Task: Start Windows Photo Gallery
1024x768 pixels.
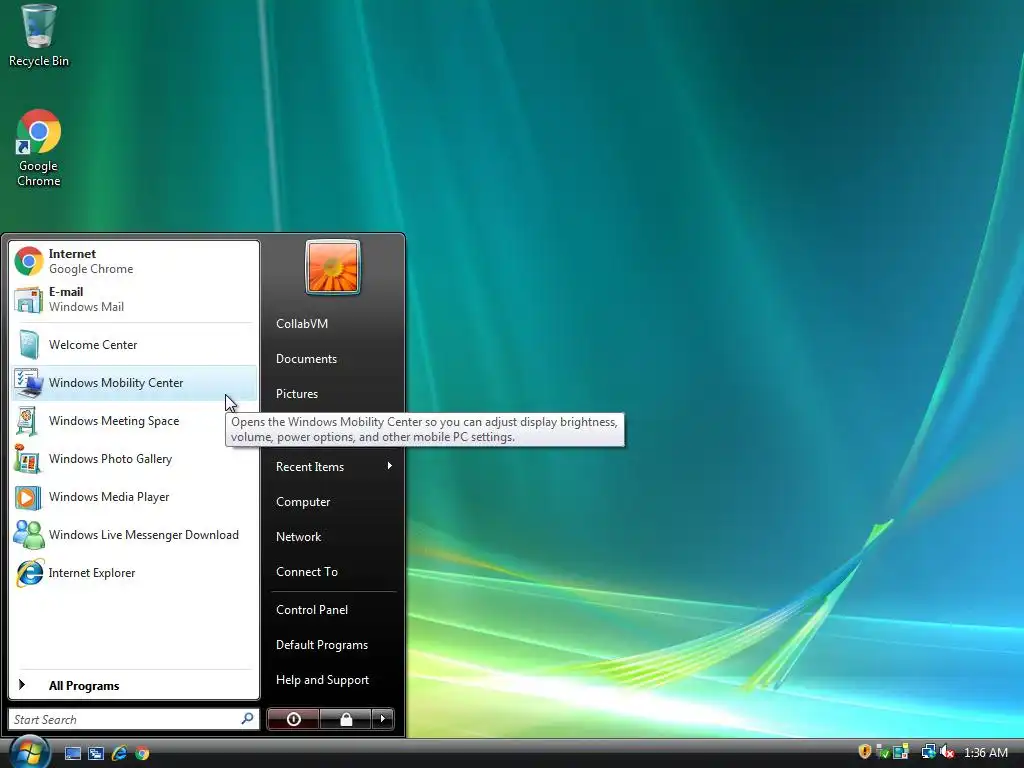Action: (133, 458)
